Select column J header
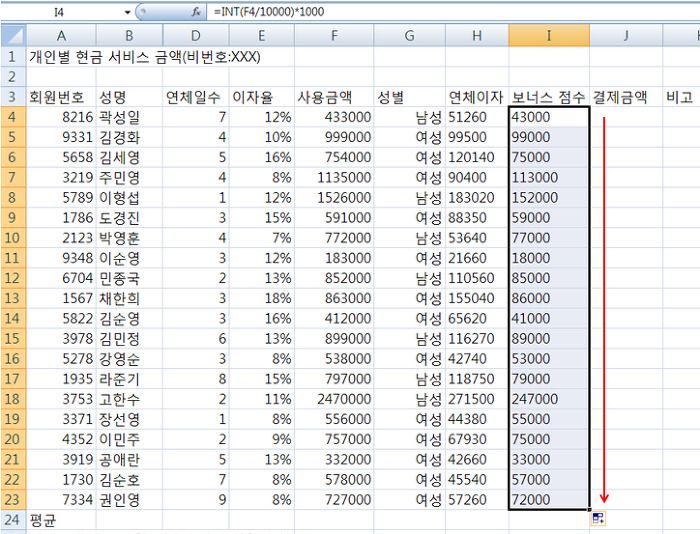This screenshot has width=700, height=534. pos(626,35)
